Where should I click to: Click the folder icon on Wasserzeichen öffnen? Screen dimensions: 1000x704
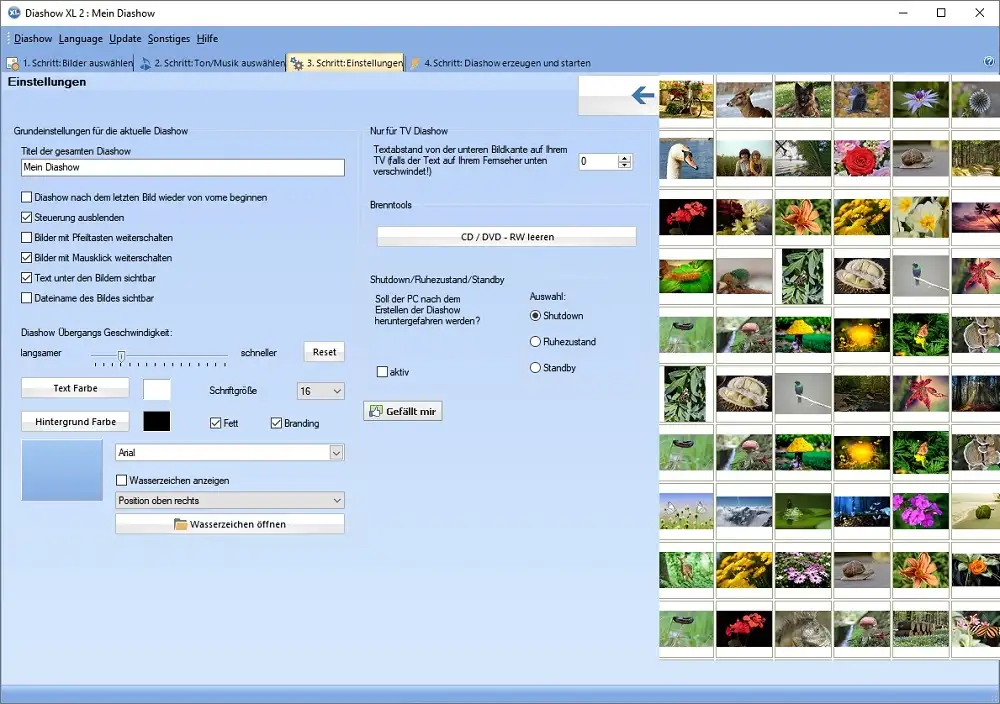click(x=181, y=524)
